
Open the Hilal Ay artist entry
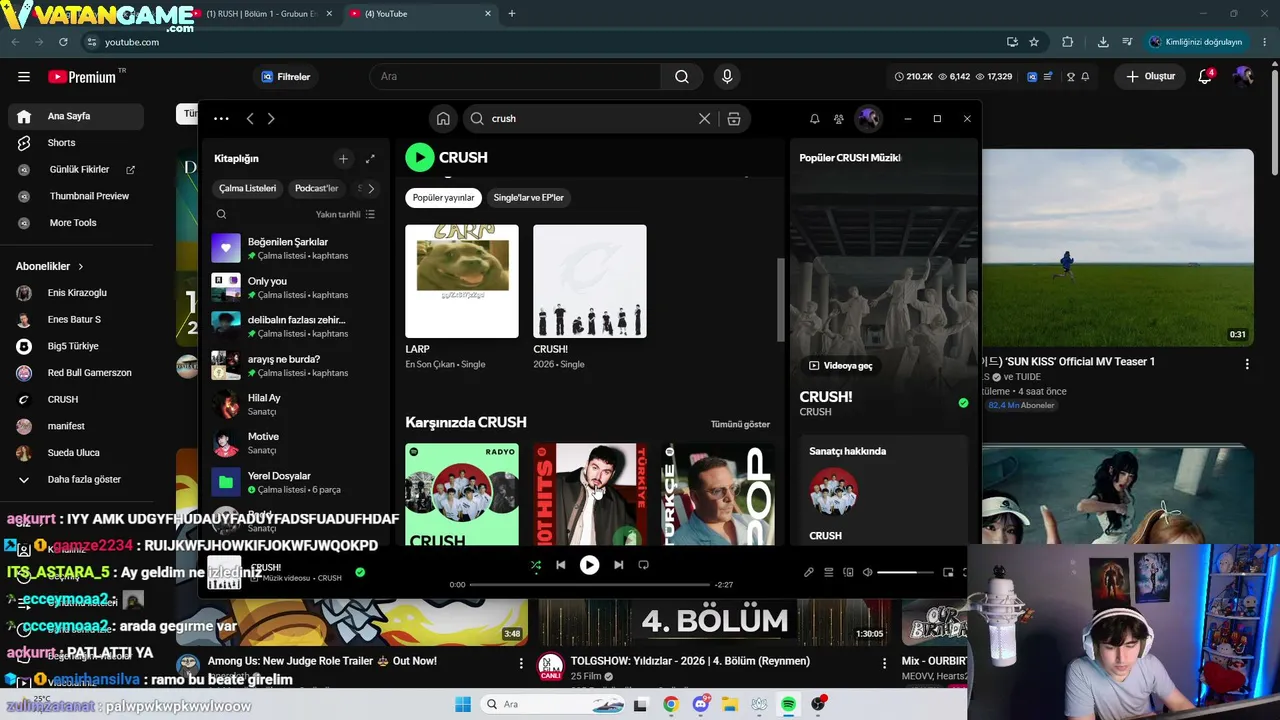coord(294,404)
